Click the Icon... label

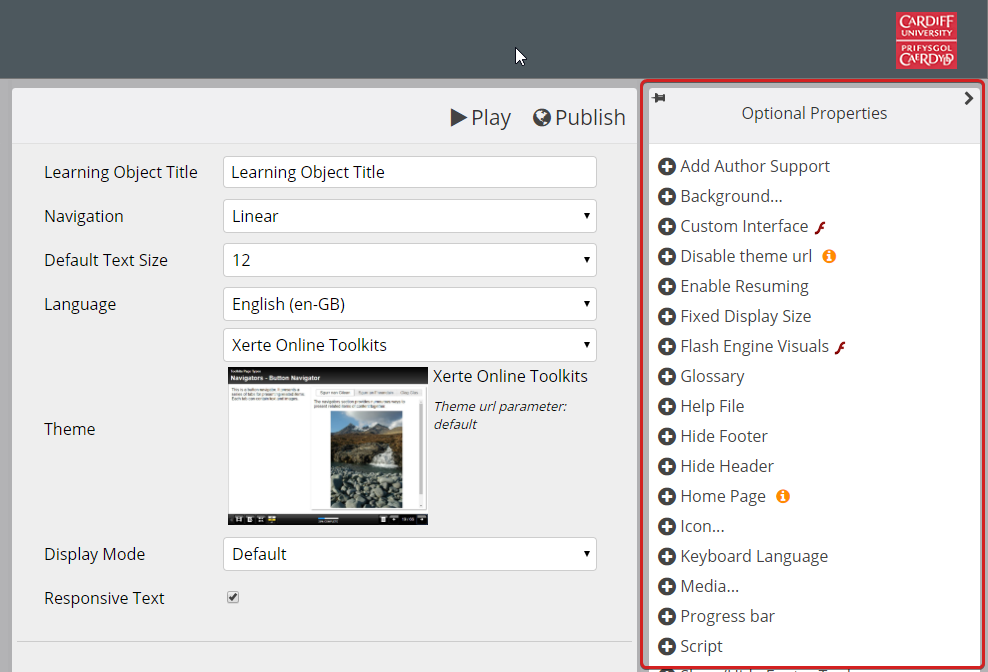point(703,526)
